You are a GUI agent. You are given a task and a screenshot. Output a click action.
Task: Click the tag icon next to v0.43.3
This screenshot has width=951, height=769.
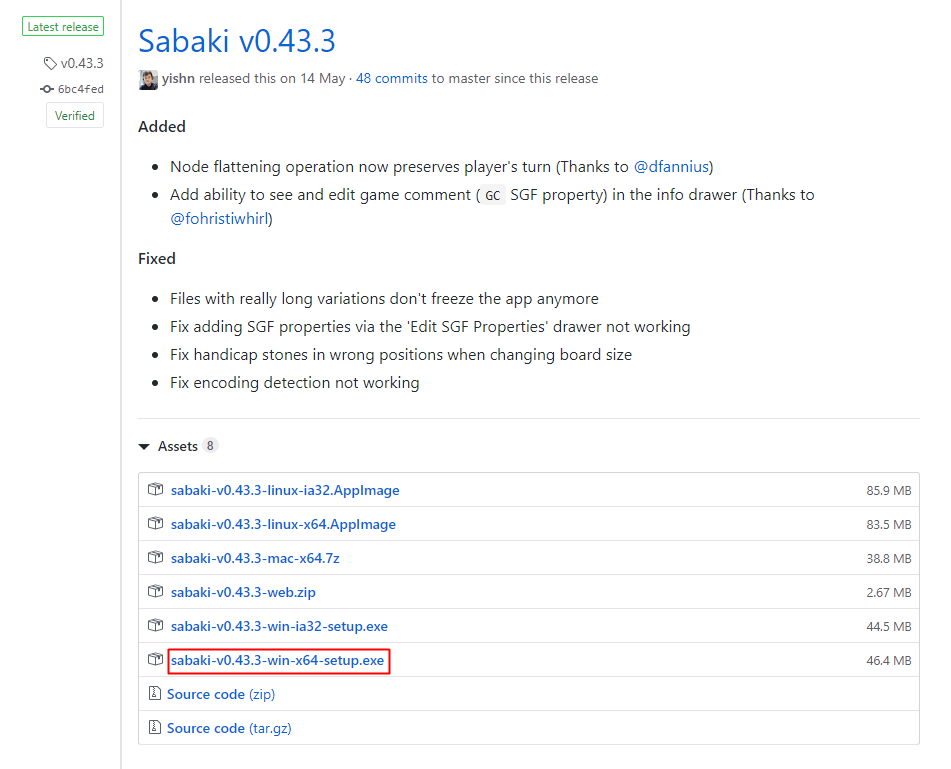(x=50, y=63)
